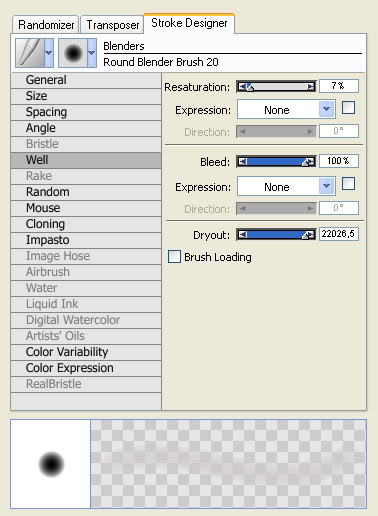Image resolution: width=378 pixels, height=516 pixels.
Task: Open the Random settings section
Action: pos(86,192)
